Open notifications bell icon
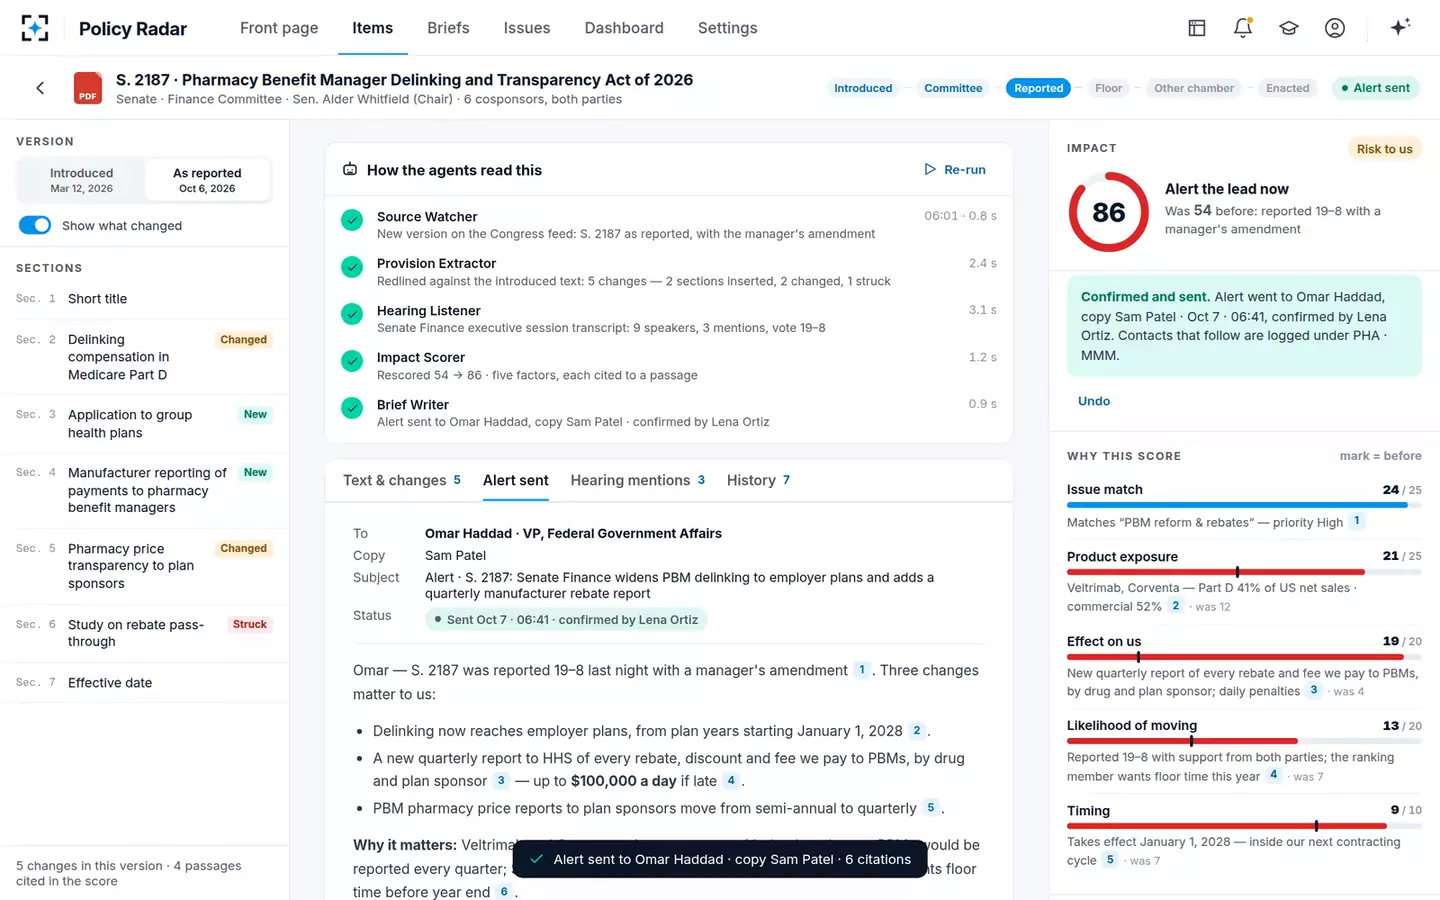 point(1243,28)
